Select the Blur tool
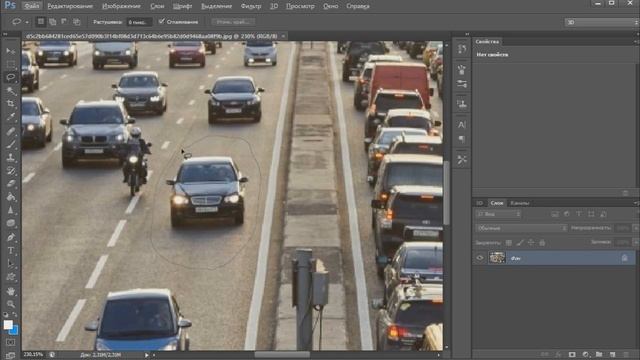The width and height of the screenshot is (640, 360). click(x=11, y=210)
